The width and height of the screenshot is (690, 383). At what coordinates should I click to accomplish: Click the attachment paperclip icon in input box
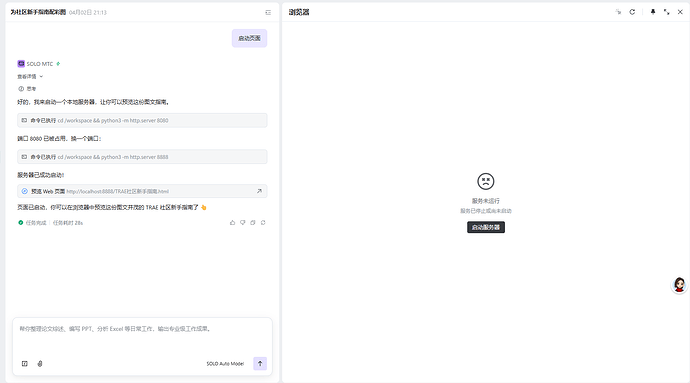(40, 364)
